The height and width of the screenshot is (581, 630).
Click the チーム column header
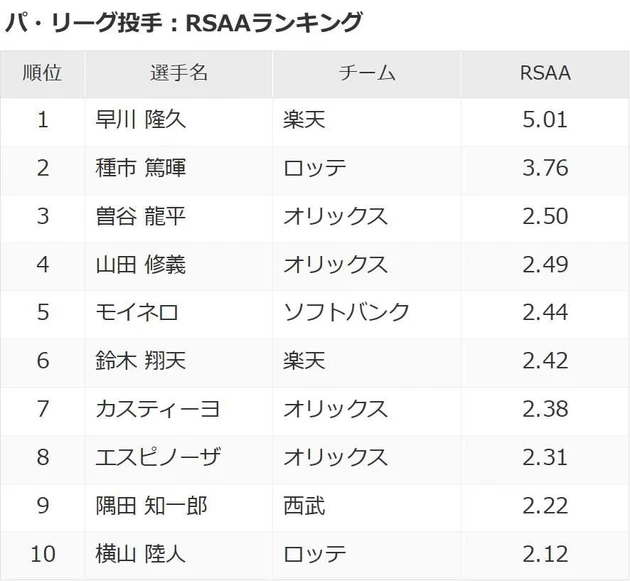pos(367,73)
